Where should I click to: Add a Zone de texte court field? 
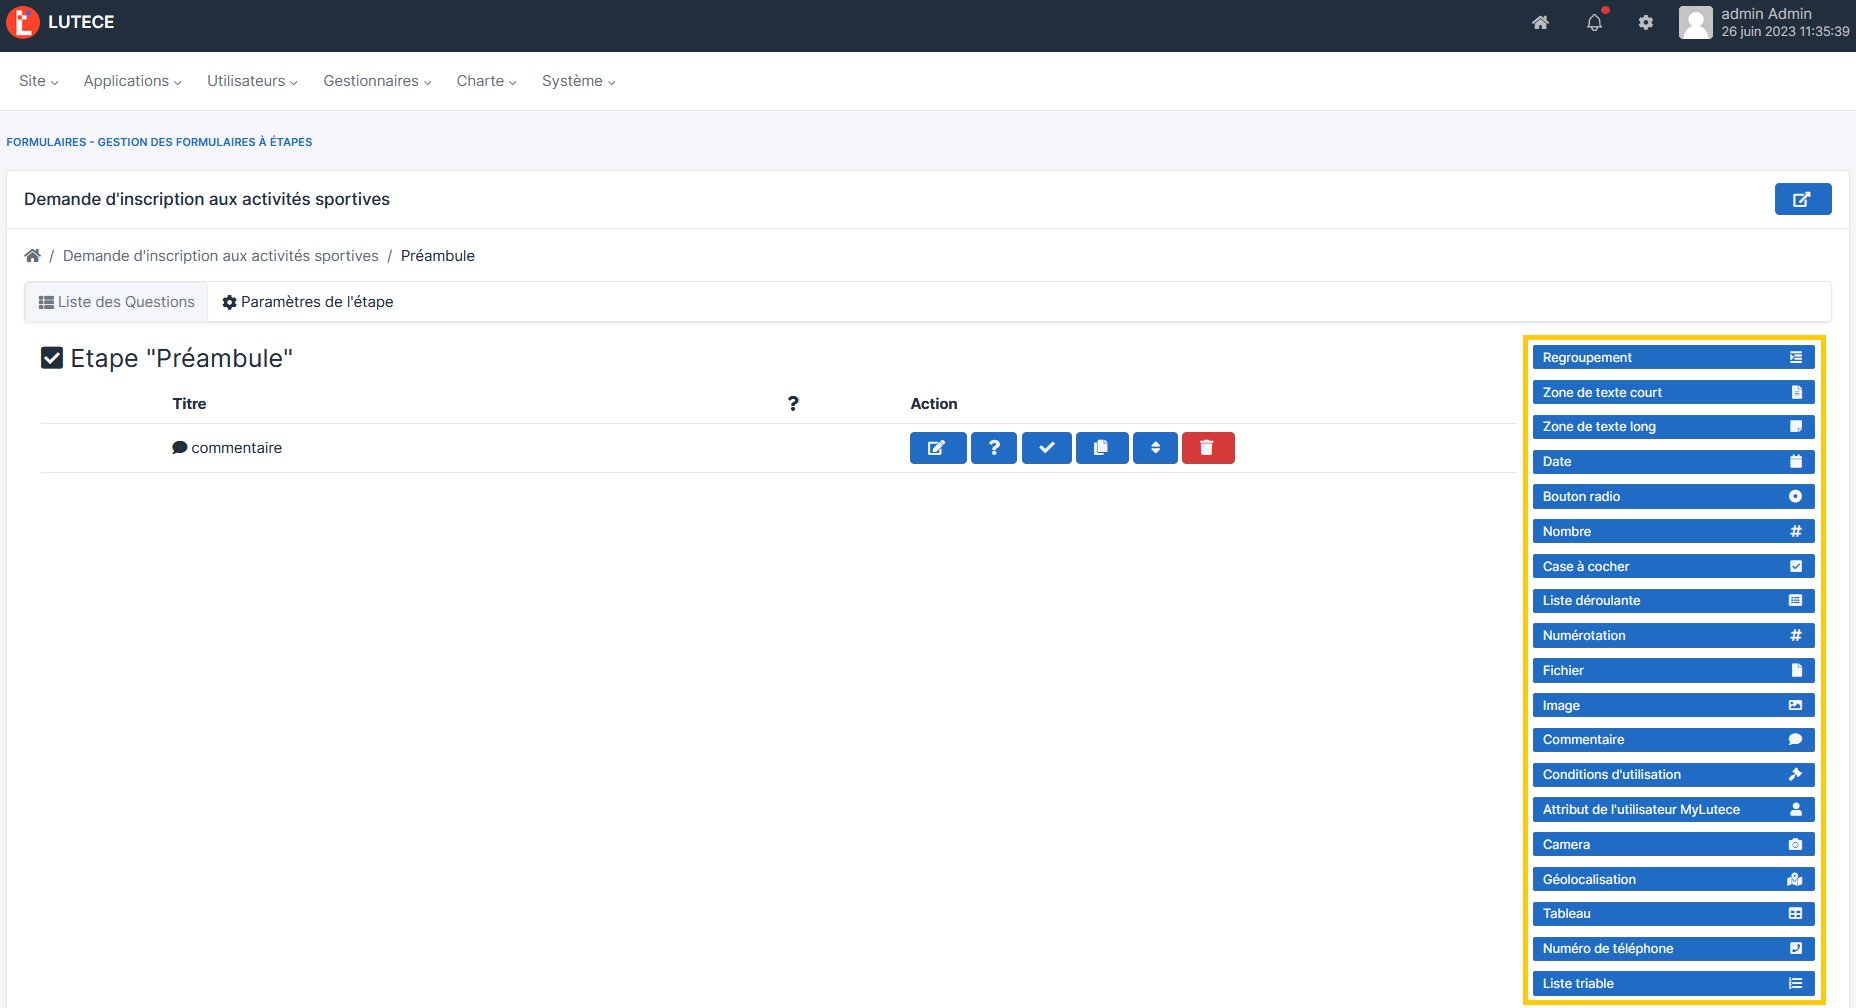tap(1672, 392)
